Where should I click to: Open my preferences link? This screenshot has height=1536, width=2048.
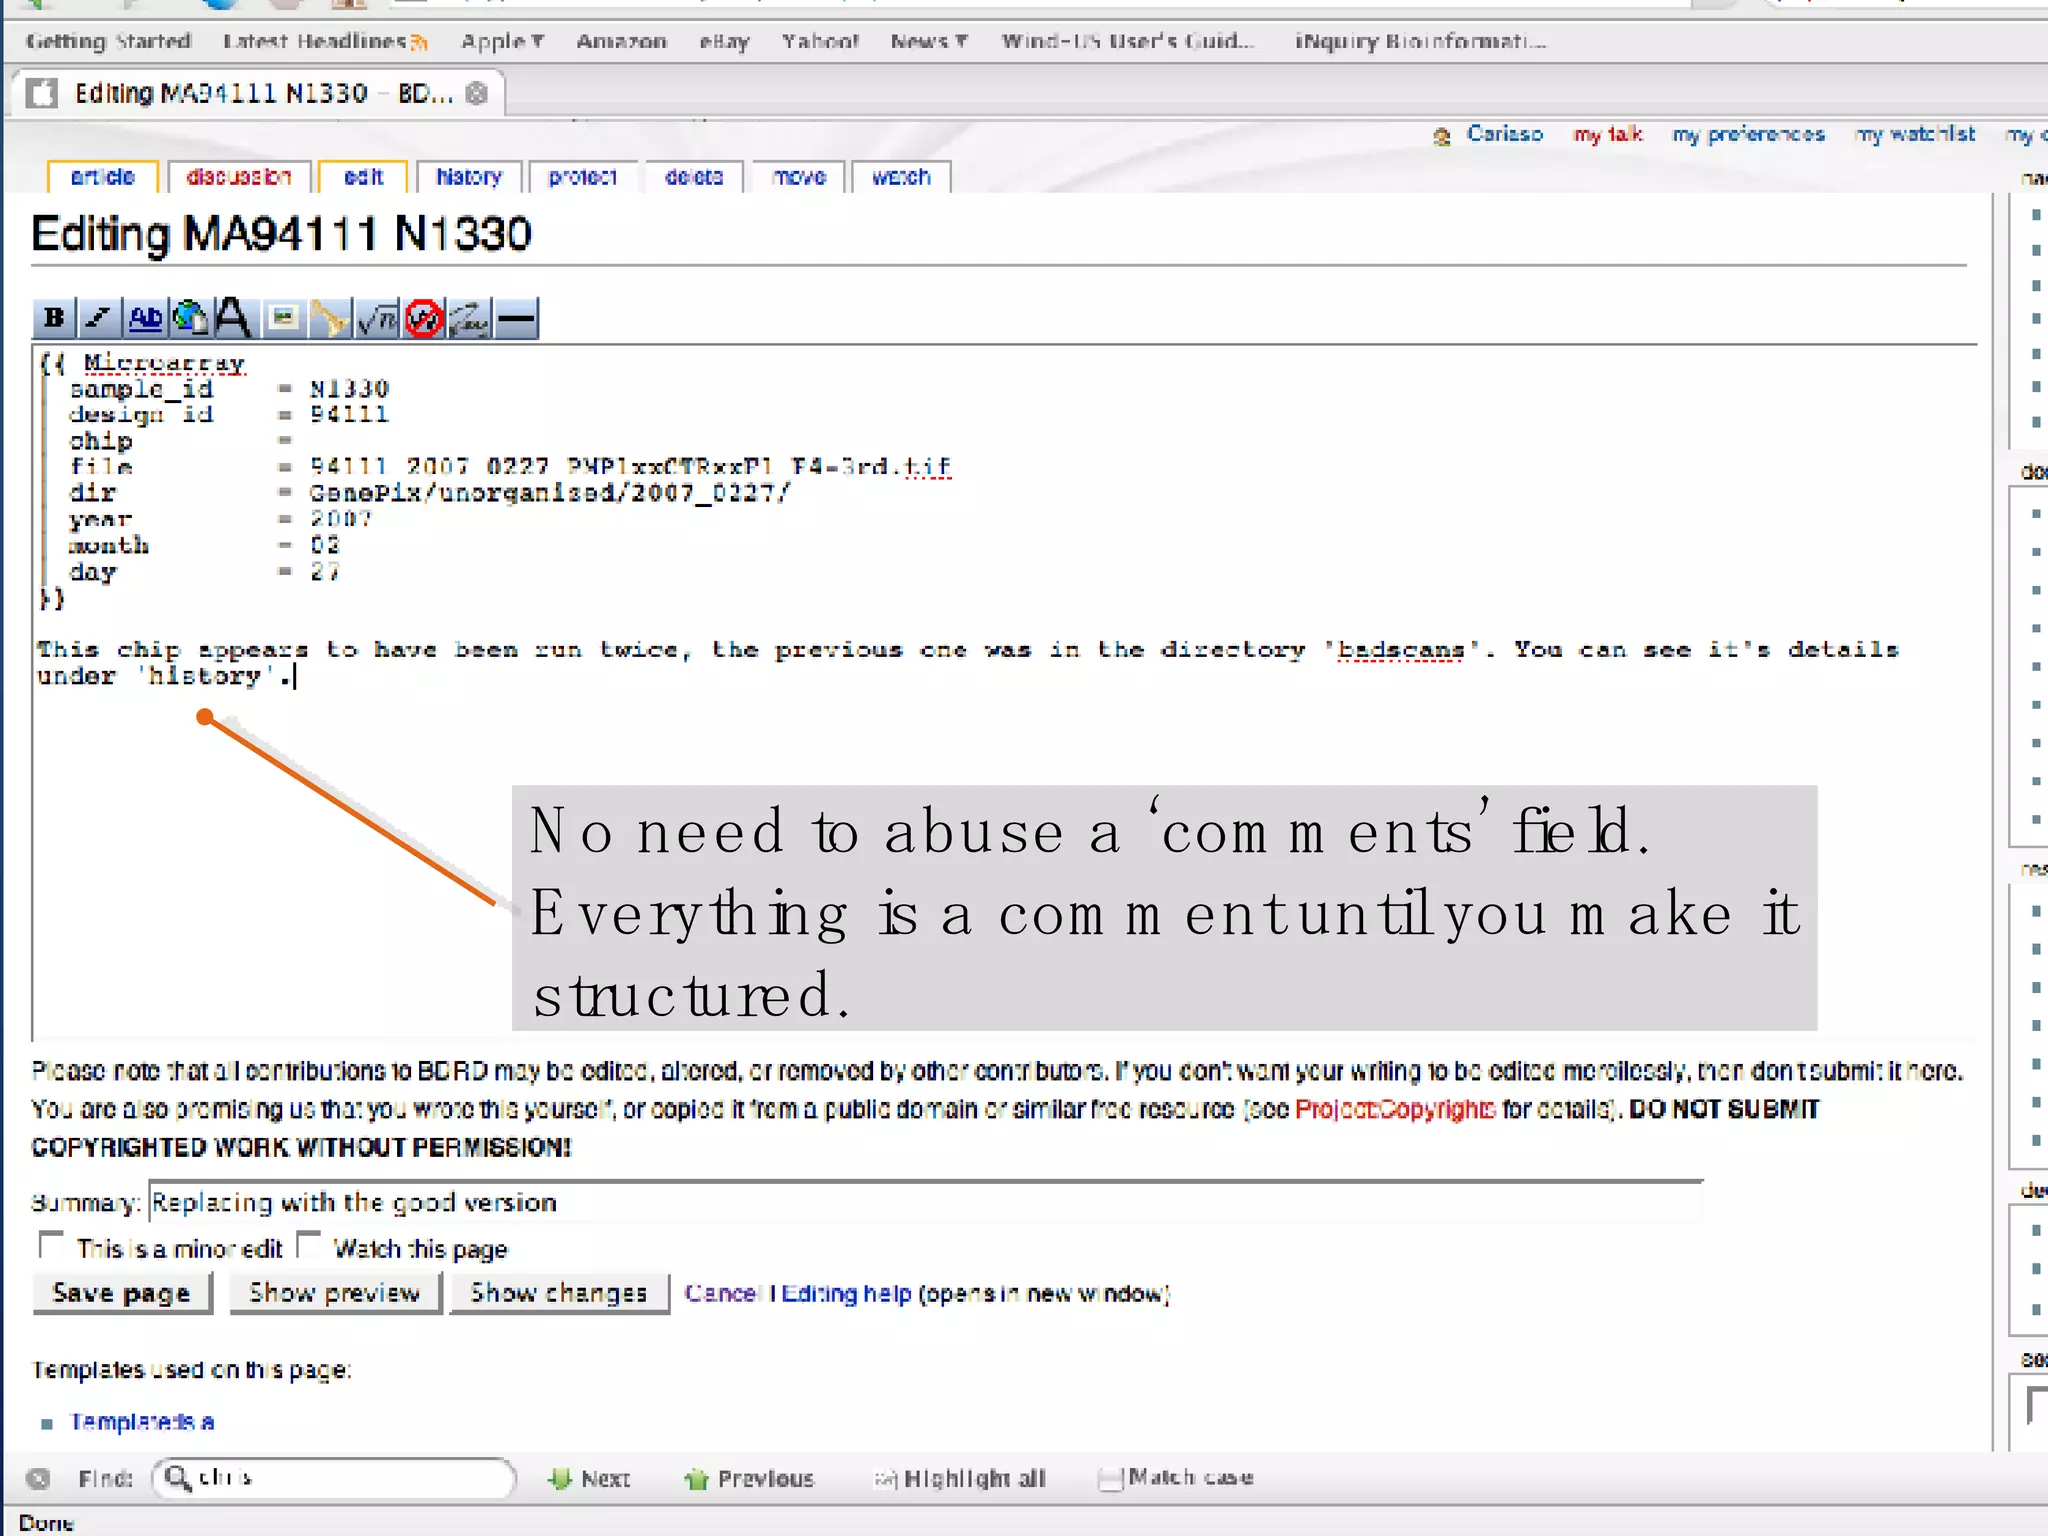[x=1748, y=134]
